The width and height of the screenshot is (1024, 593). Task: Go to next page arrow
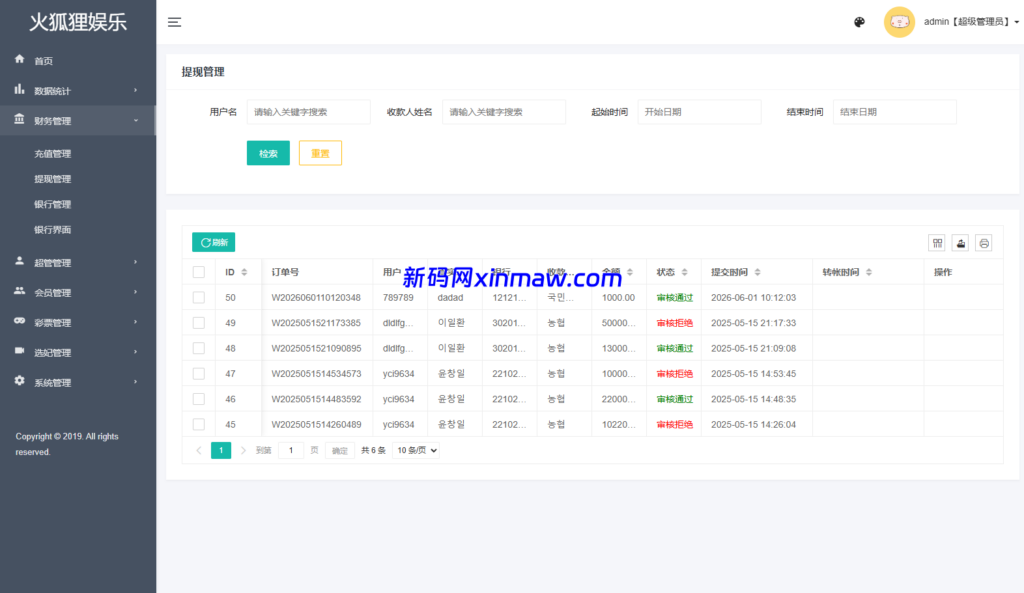point(243,451)
